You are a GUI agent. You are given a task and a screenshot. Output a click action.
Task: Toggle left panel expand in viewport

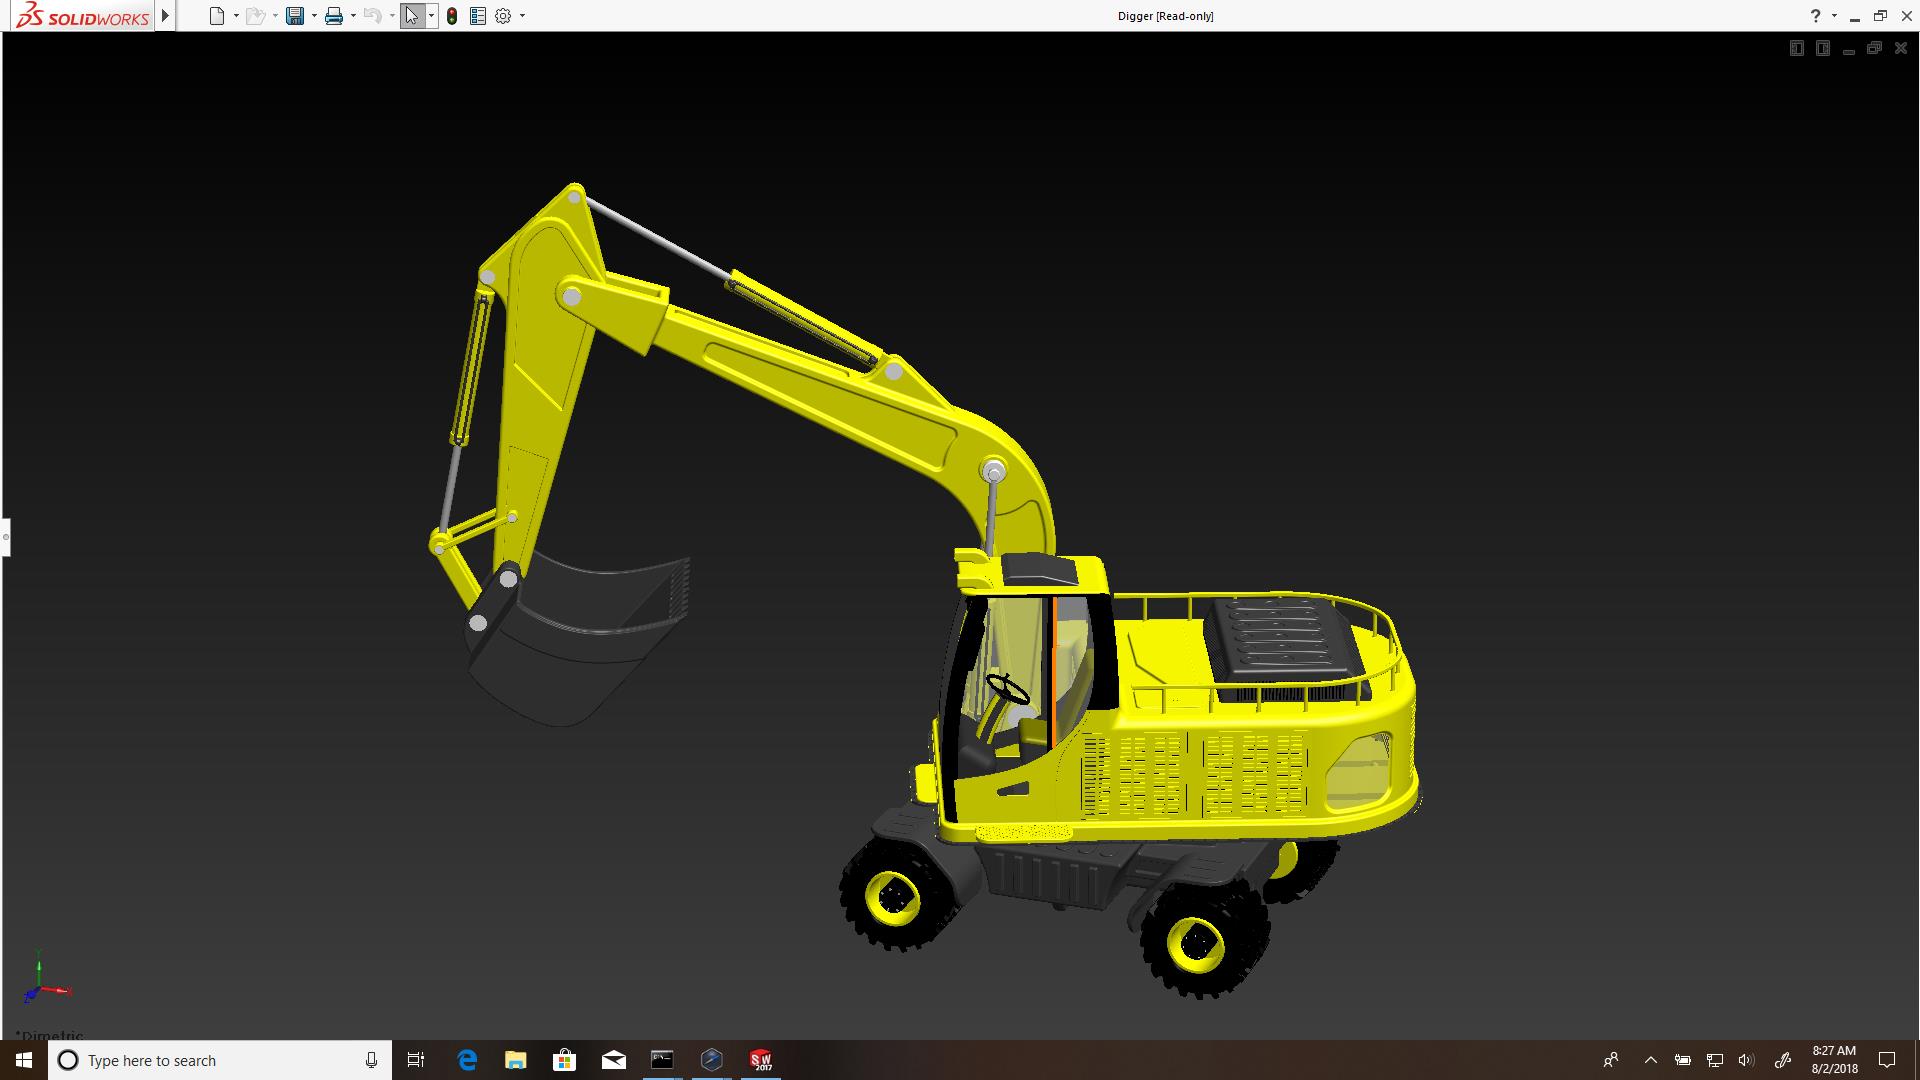coord(1796,48)
